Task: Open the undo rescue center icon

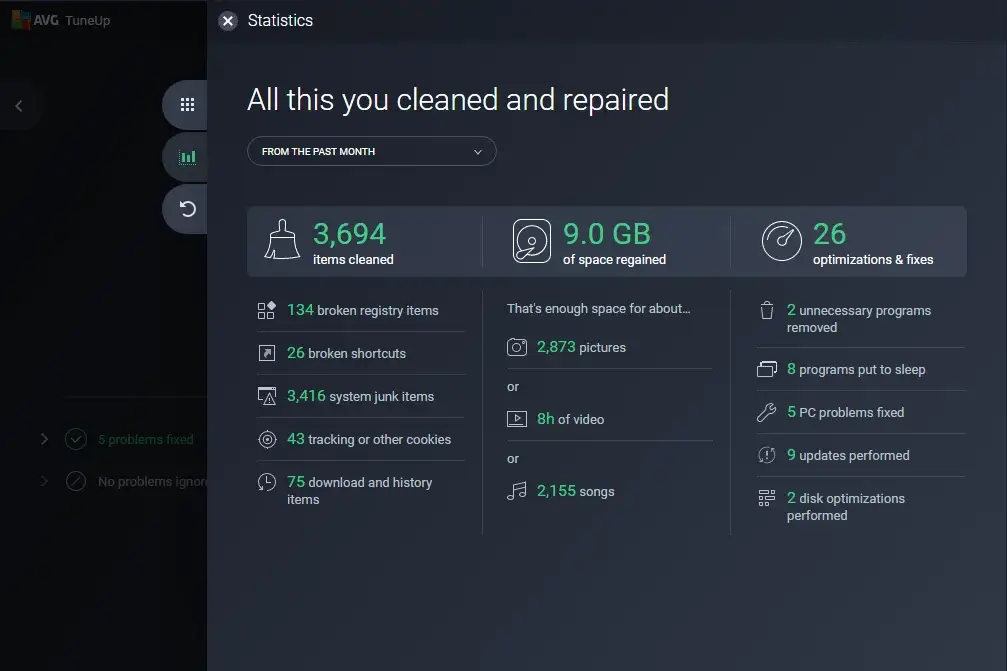Action: (187, 209)
